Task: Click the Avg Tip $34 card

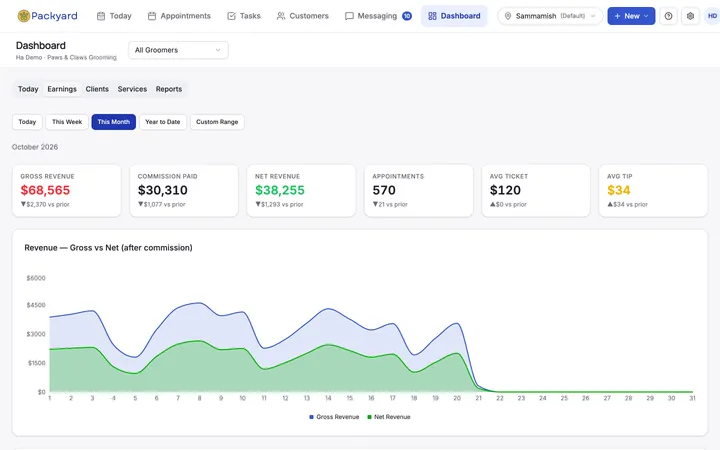Action: click(653, 191)
